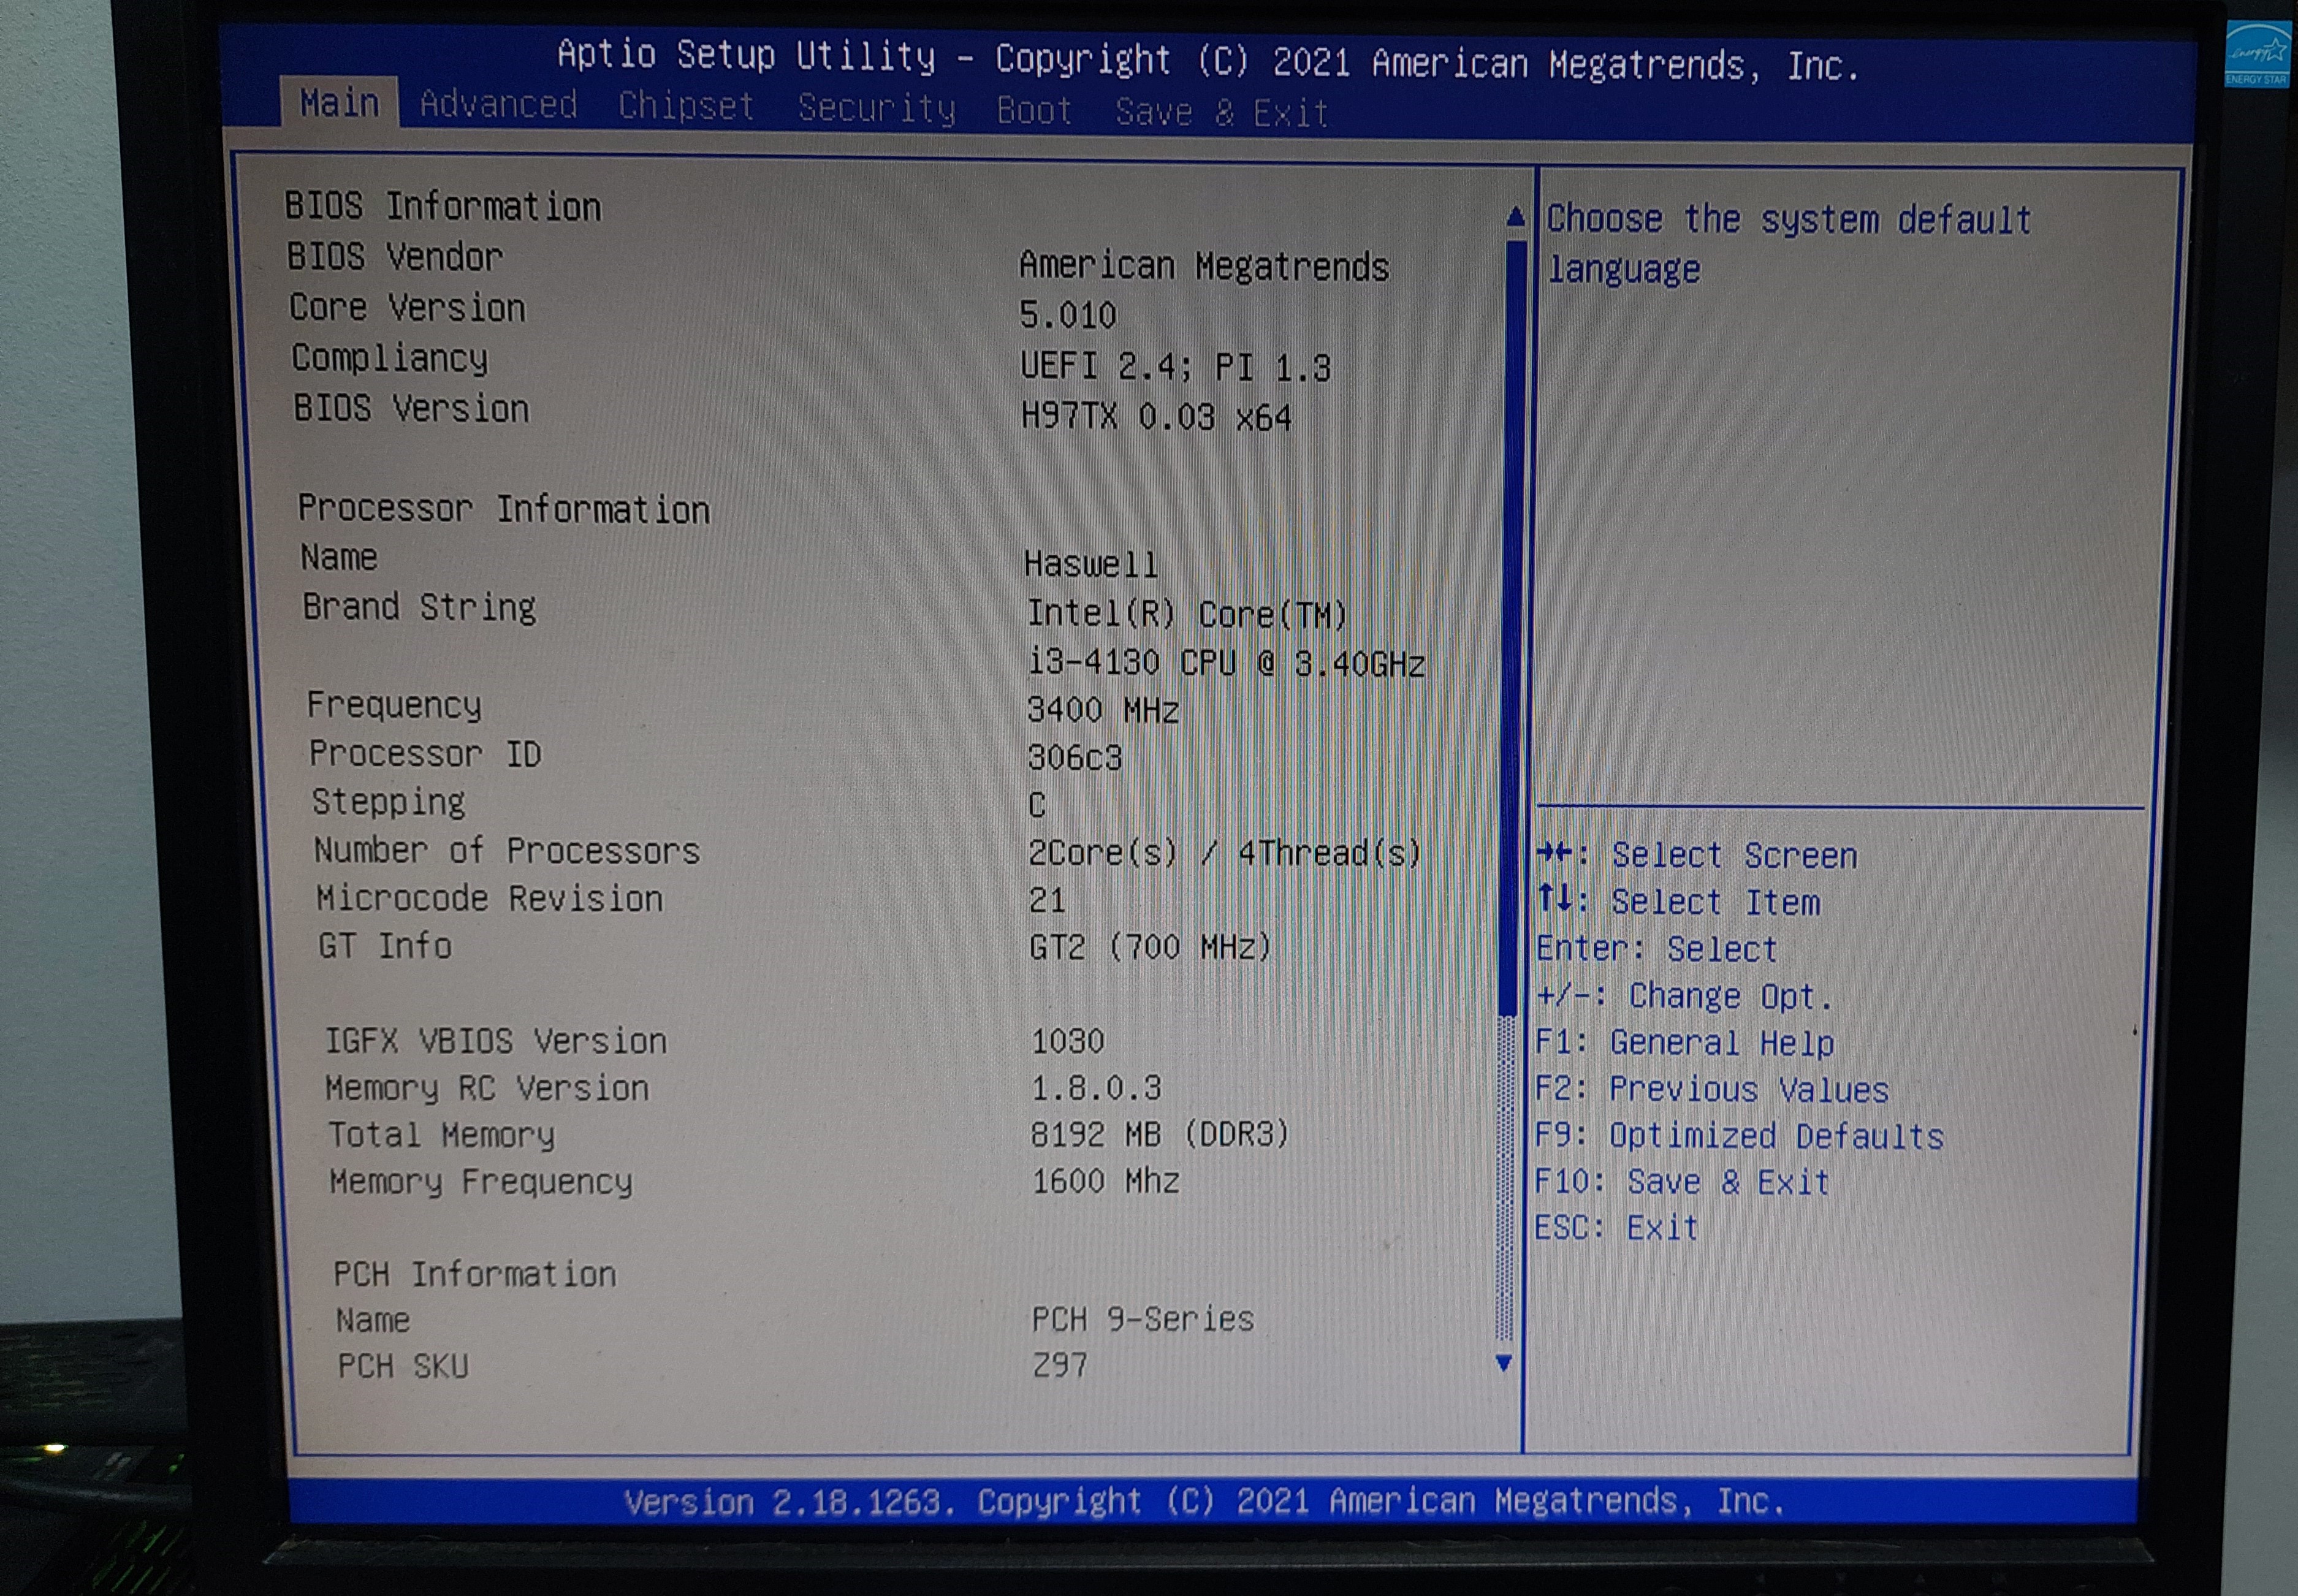Click the 'Haswell' processor name value
Screen dimensions: 2298x1596
pyautogui.click(x=1091, y=564)
